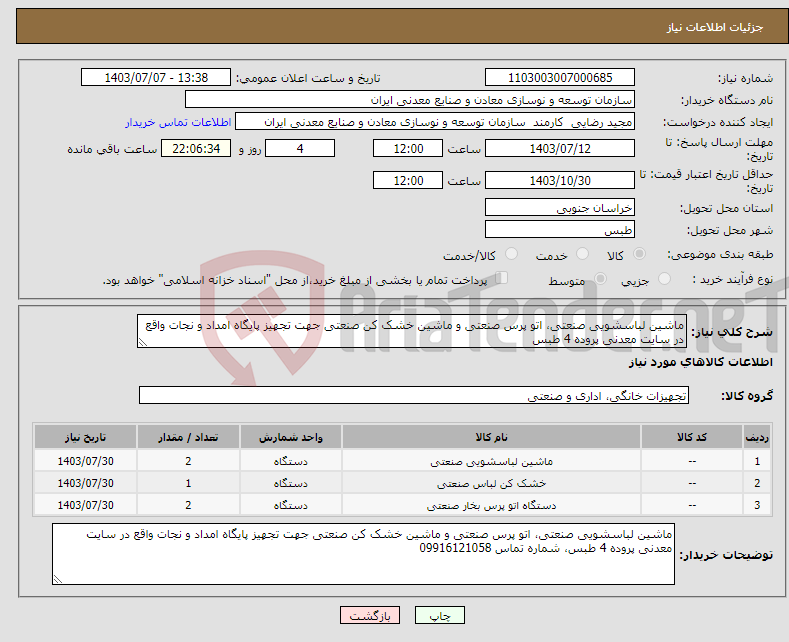Select the کالا/خدمت radio button

[x=511, y=254]
